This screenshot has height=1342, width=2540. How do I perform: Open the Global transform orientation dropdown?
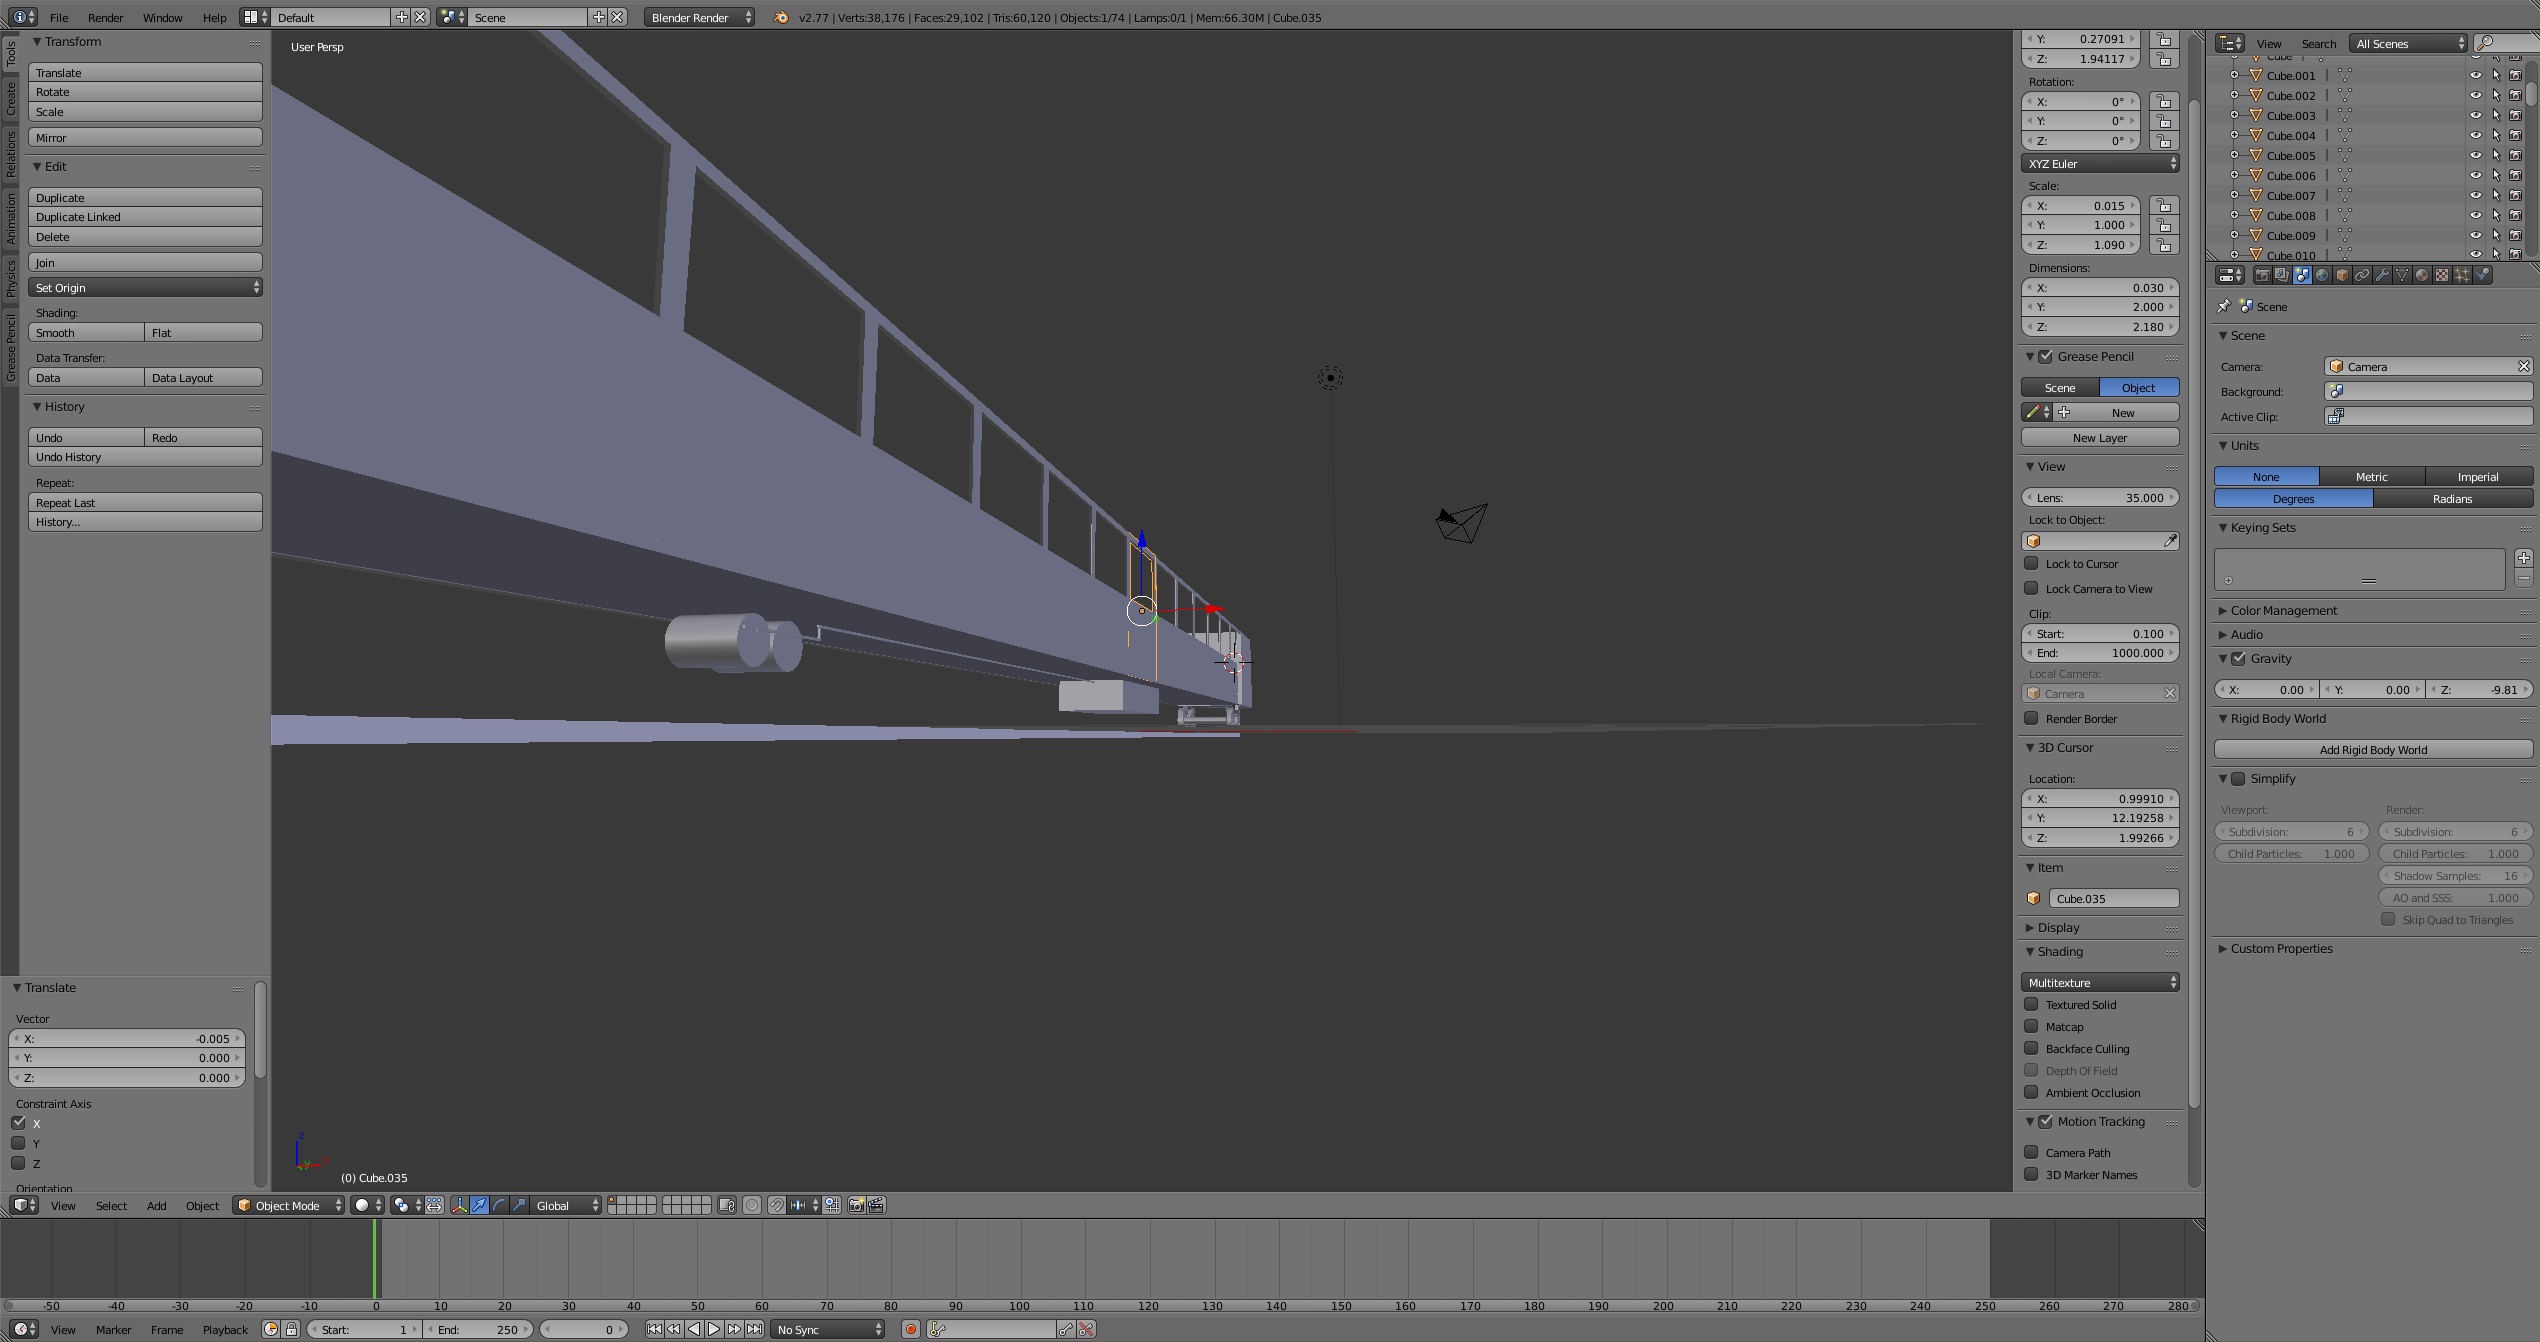(567, 1205)
